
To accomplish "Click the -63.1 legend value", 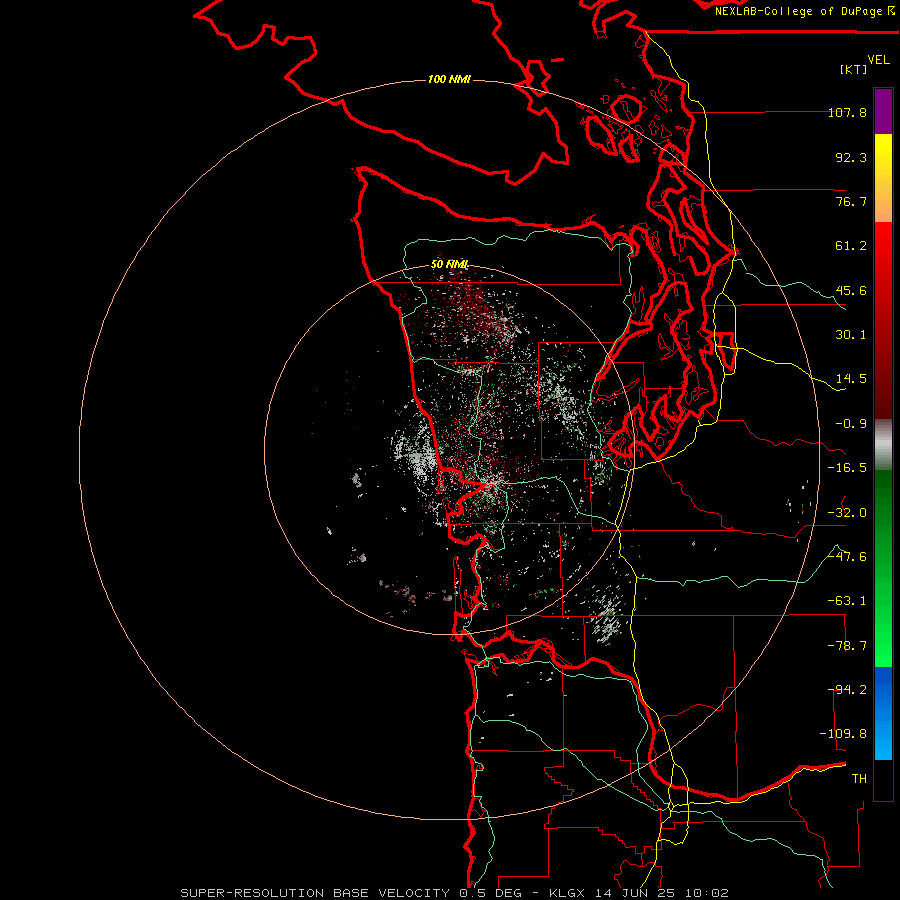I will [x=847, y=601].
